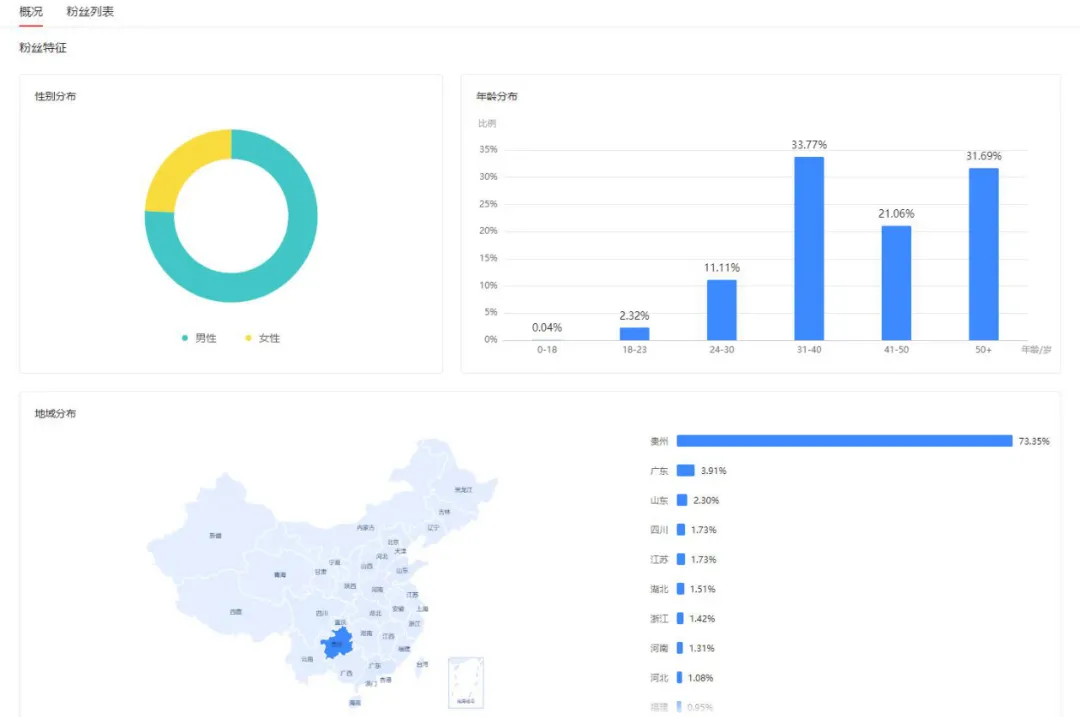Screen dimensions: 1080x717
Task: Click the 比例 axis label
Action: pos(487,123)
